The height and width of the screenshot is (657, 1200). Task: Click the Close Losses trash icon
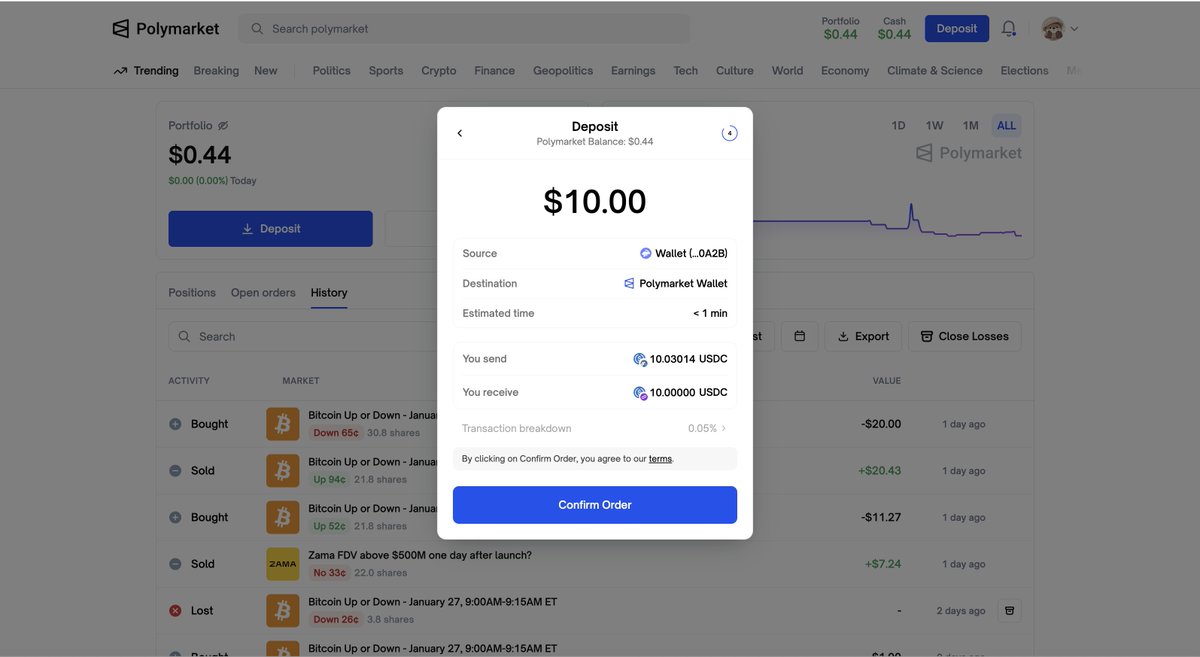[x=926, y=335]
